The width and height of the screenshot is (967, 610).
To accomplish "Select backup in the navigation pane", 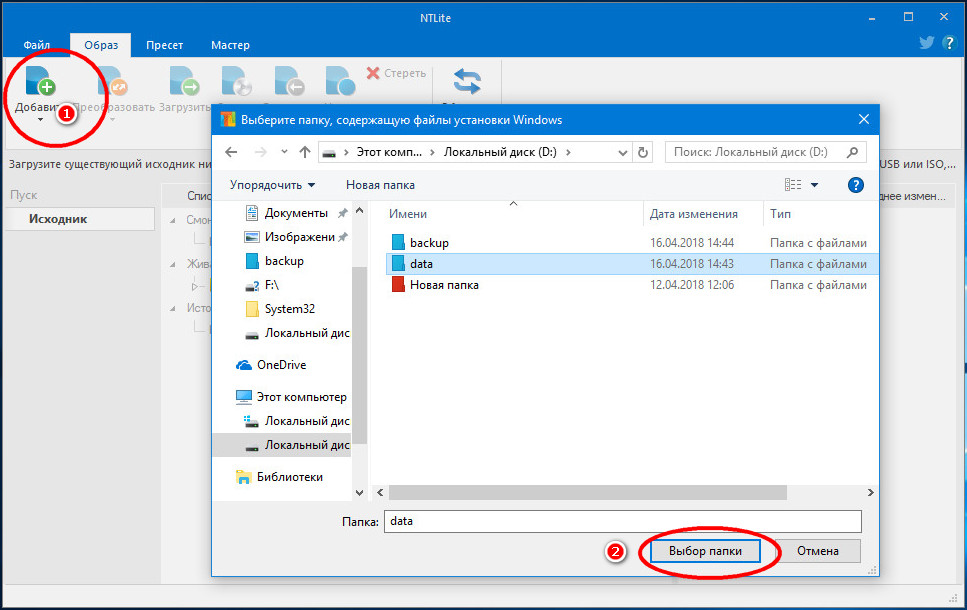I will (274, 261).
